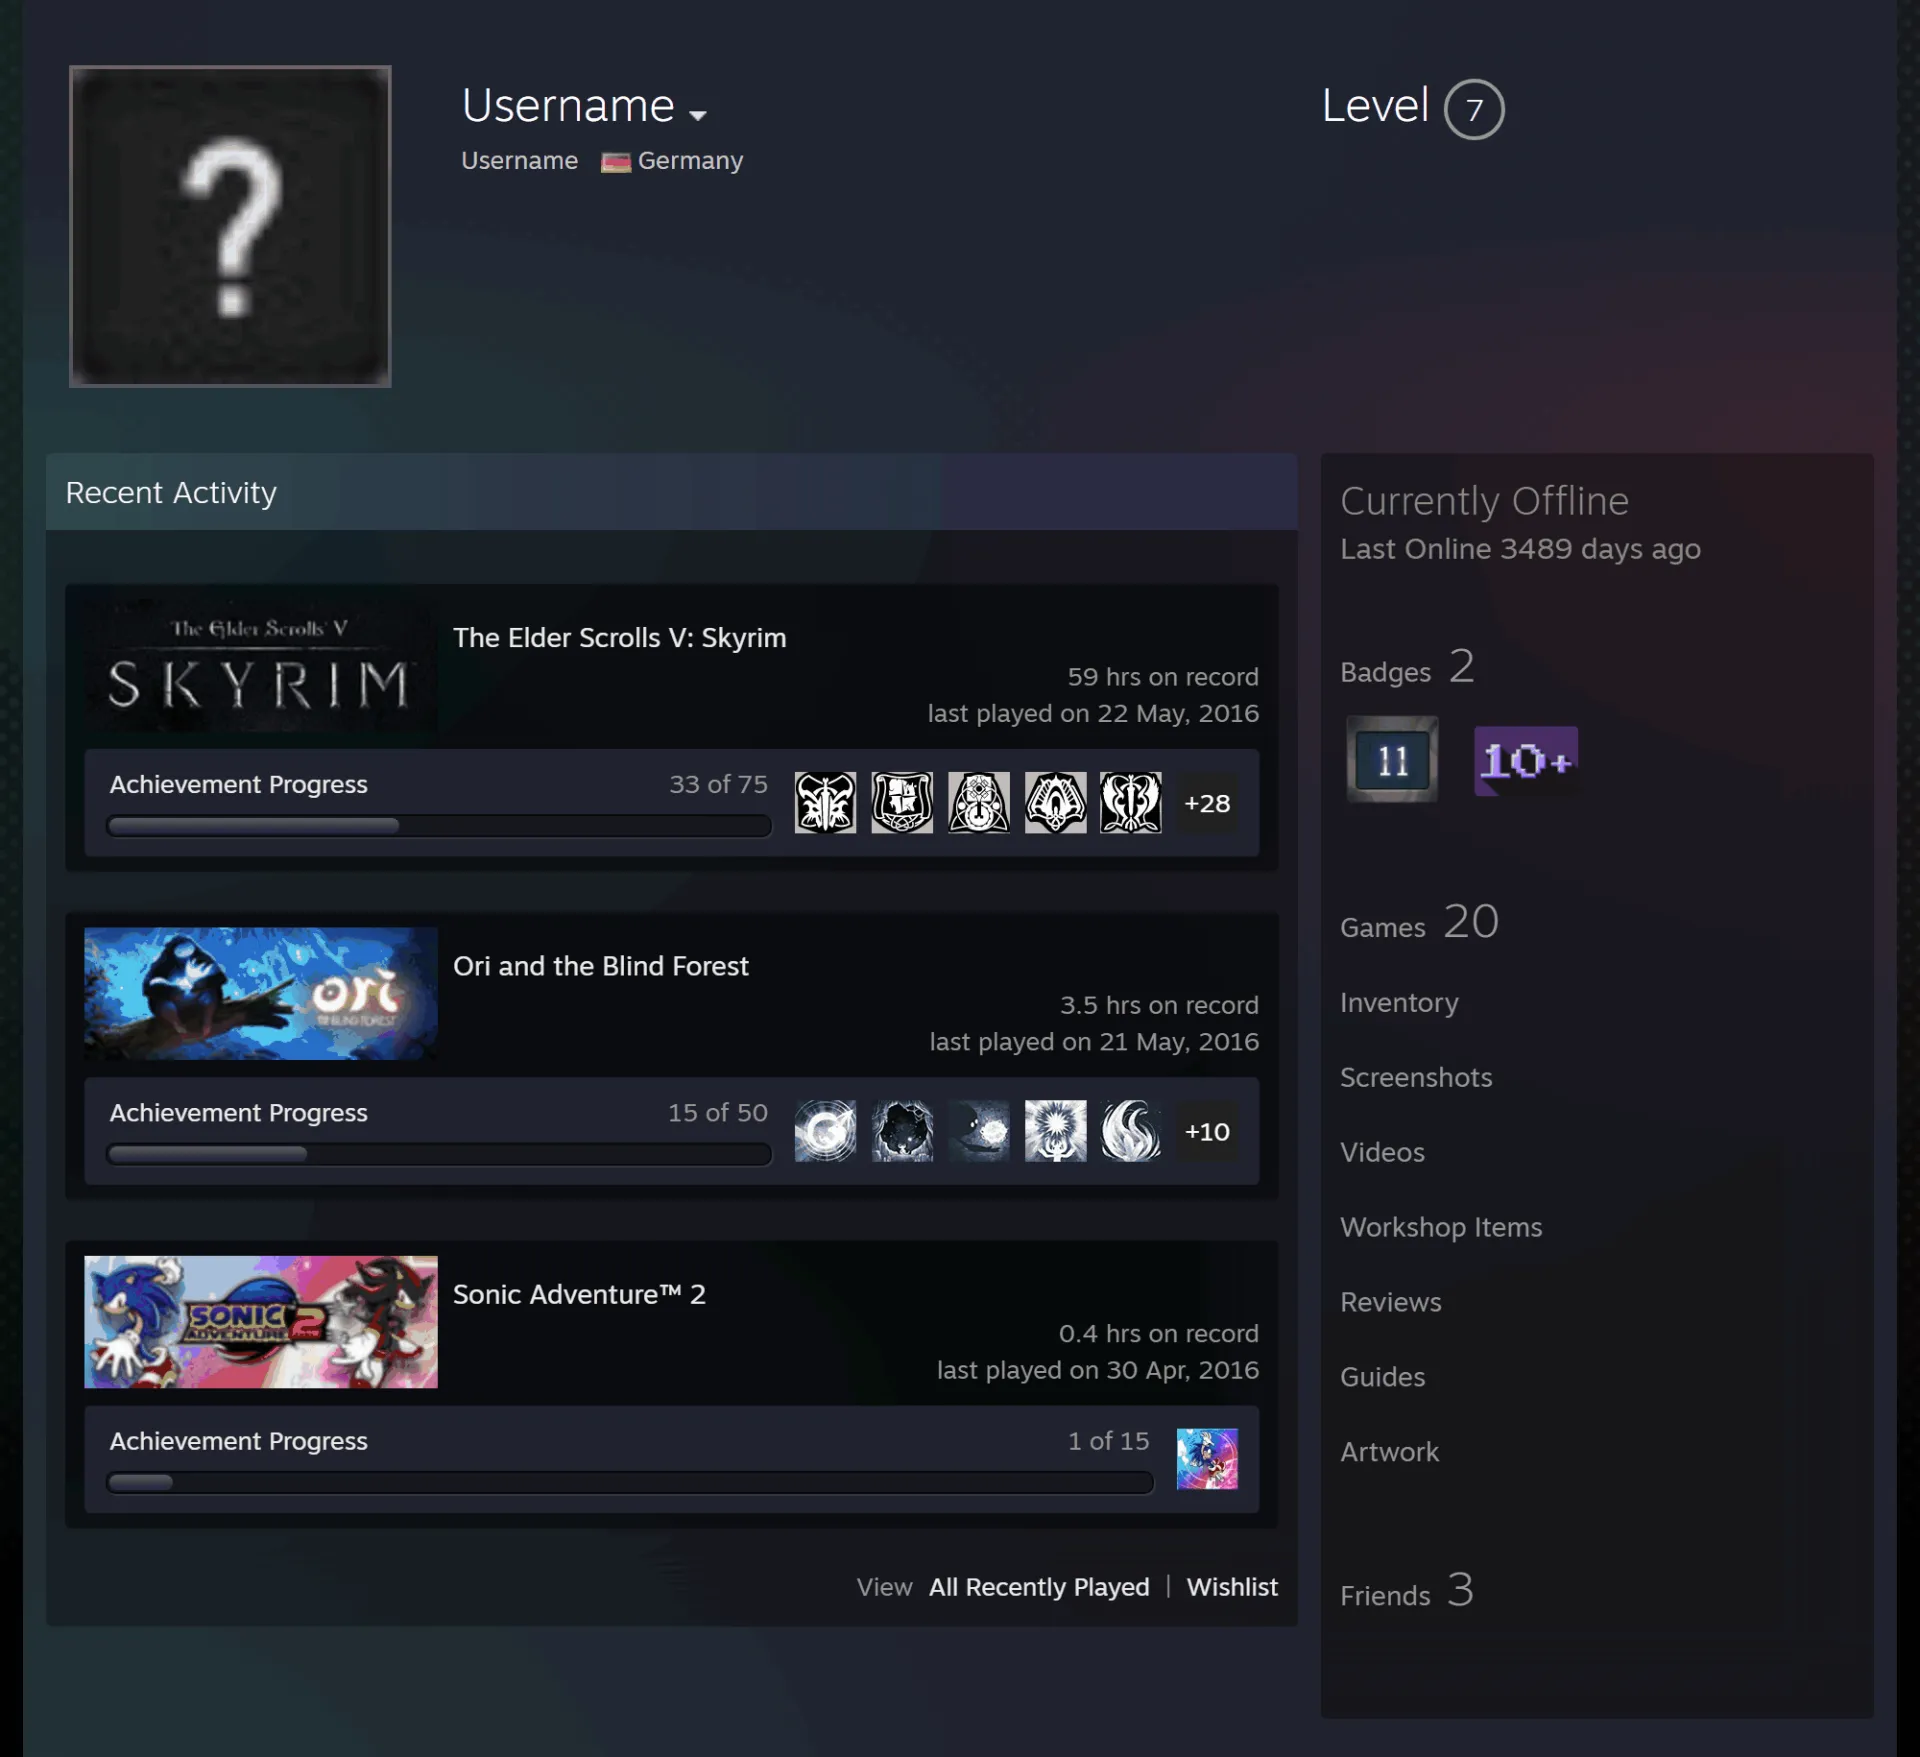Show the +28 more Skyrim achievements
The image size is (1920, 1757).
click(x=1207, y=803)
